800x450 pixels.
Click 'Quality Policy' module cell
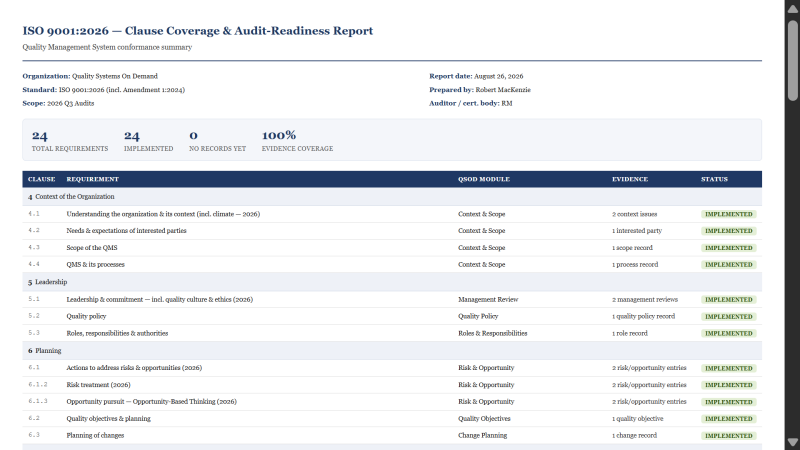(x=478, y=316)
